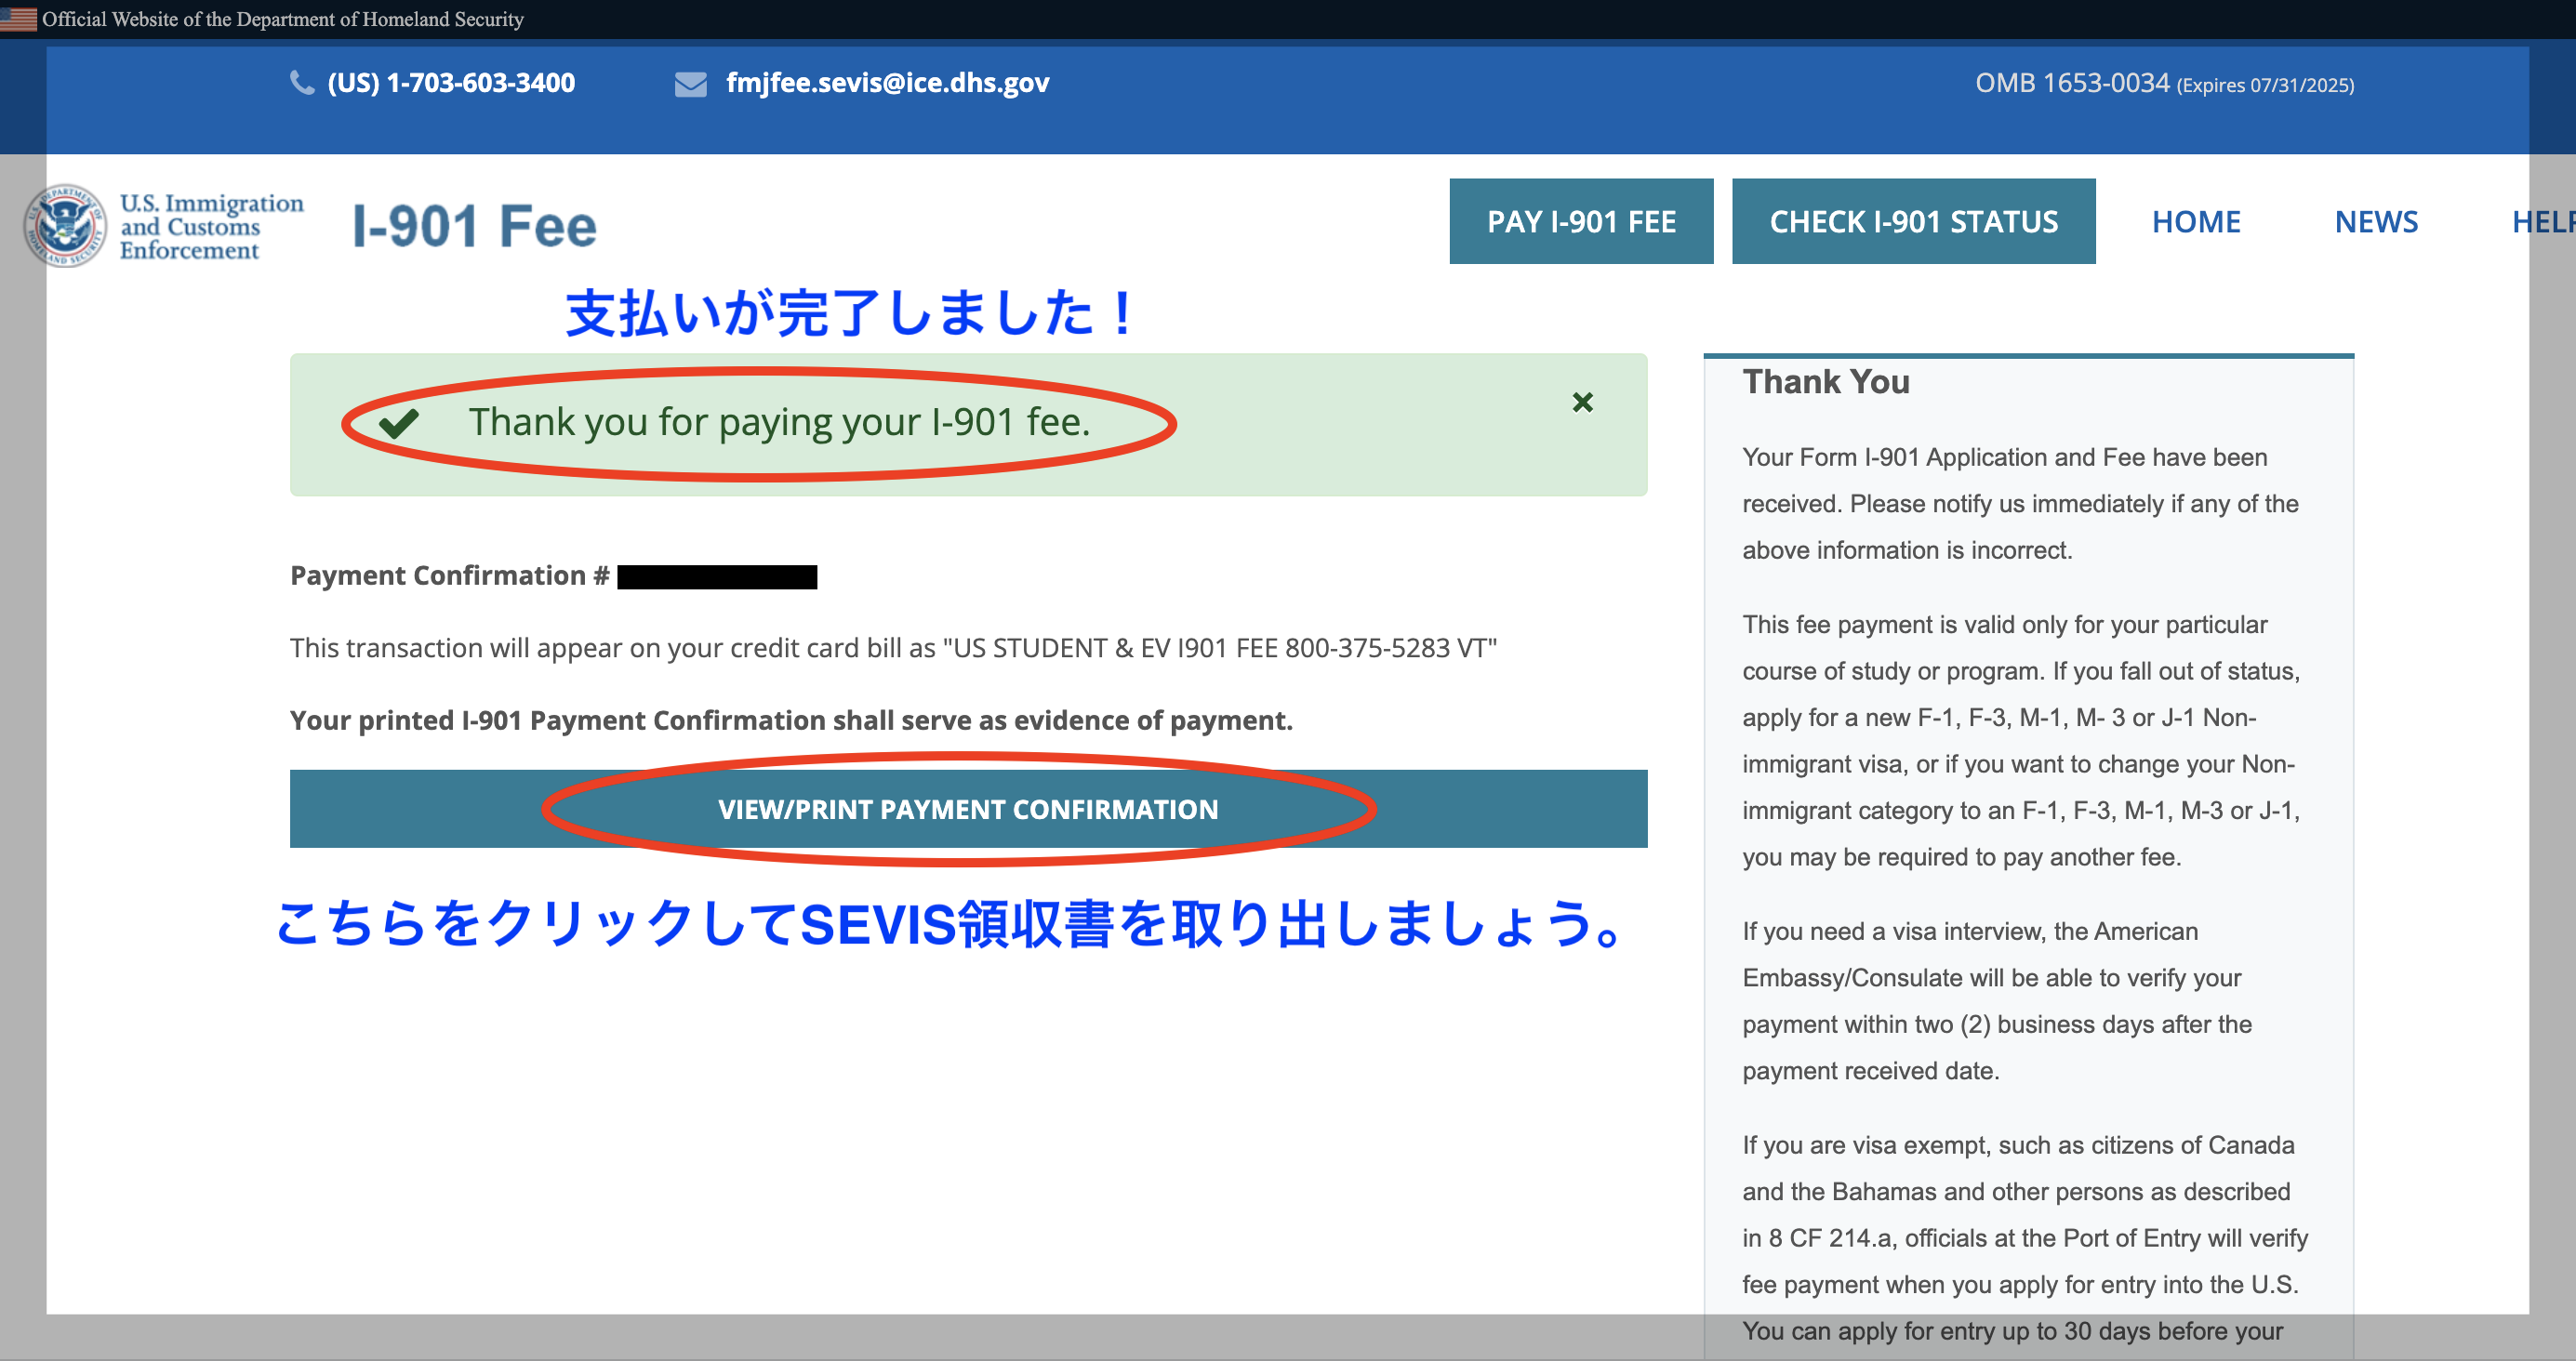Click the 'This fee payment is valid only' paragraph
The width and height of the screenshot is (2576, 1361).
tap(2021, 741)
